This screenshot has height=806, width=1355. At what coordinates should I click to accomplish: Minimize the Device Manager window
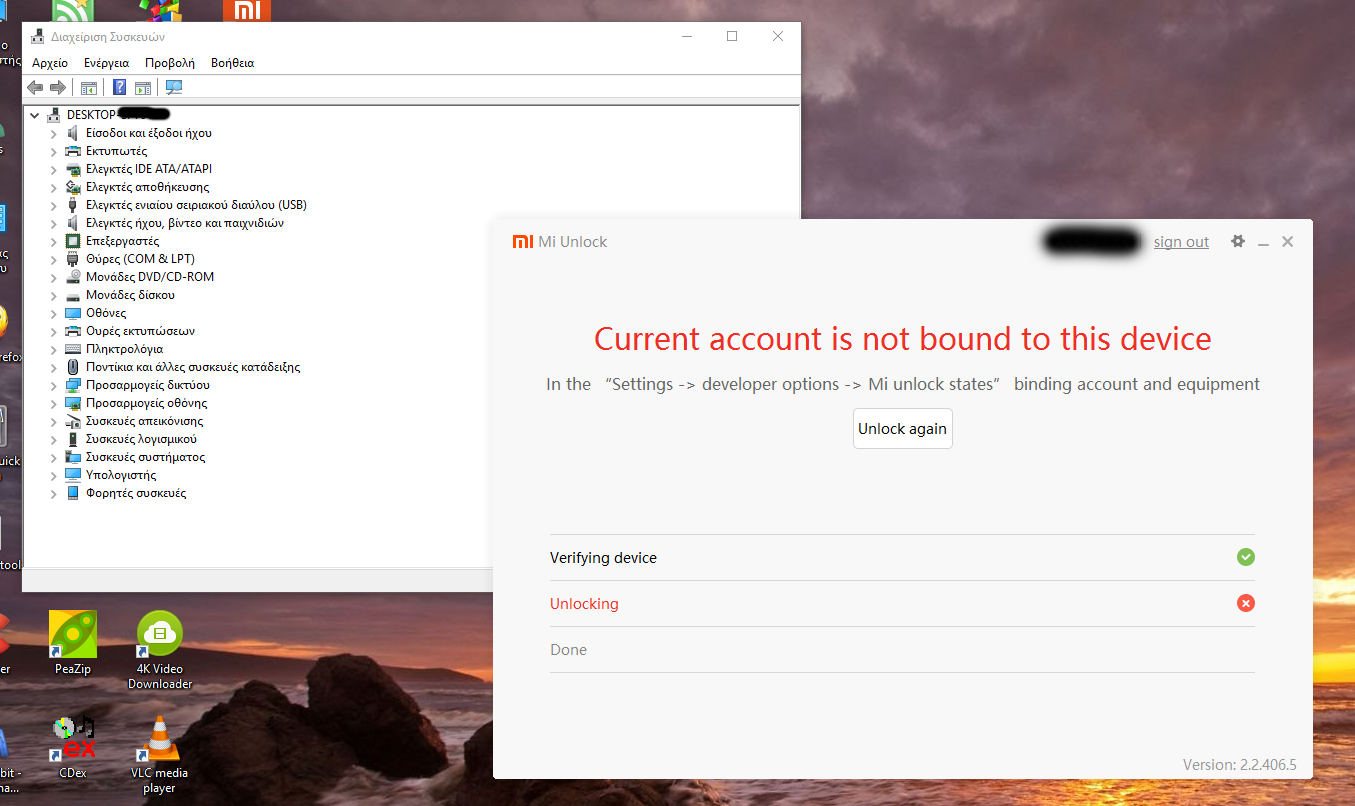pos(687,36)
